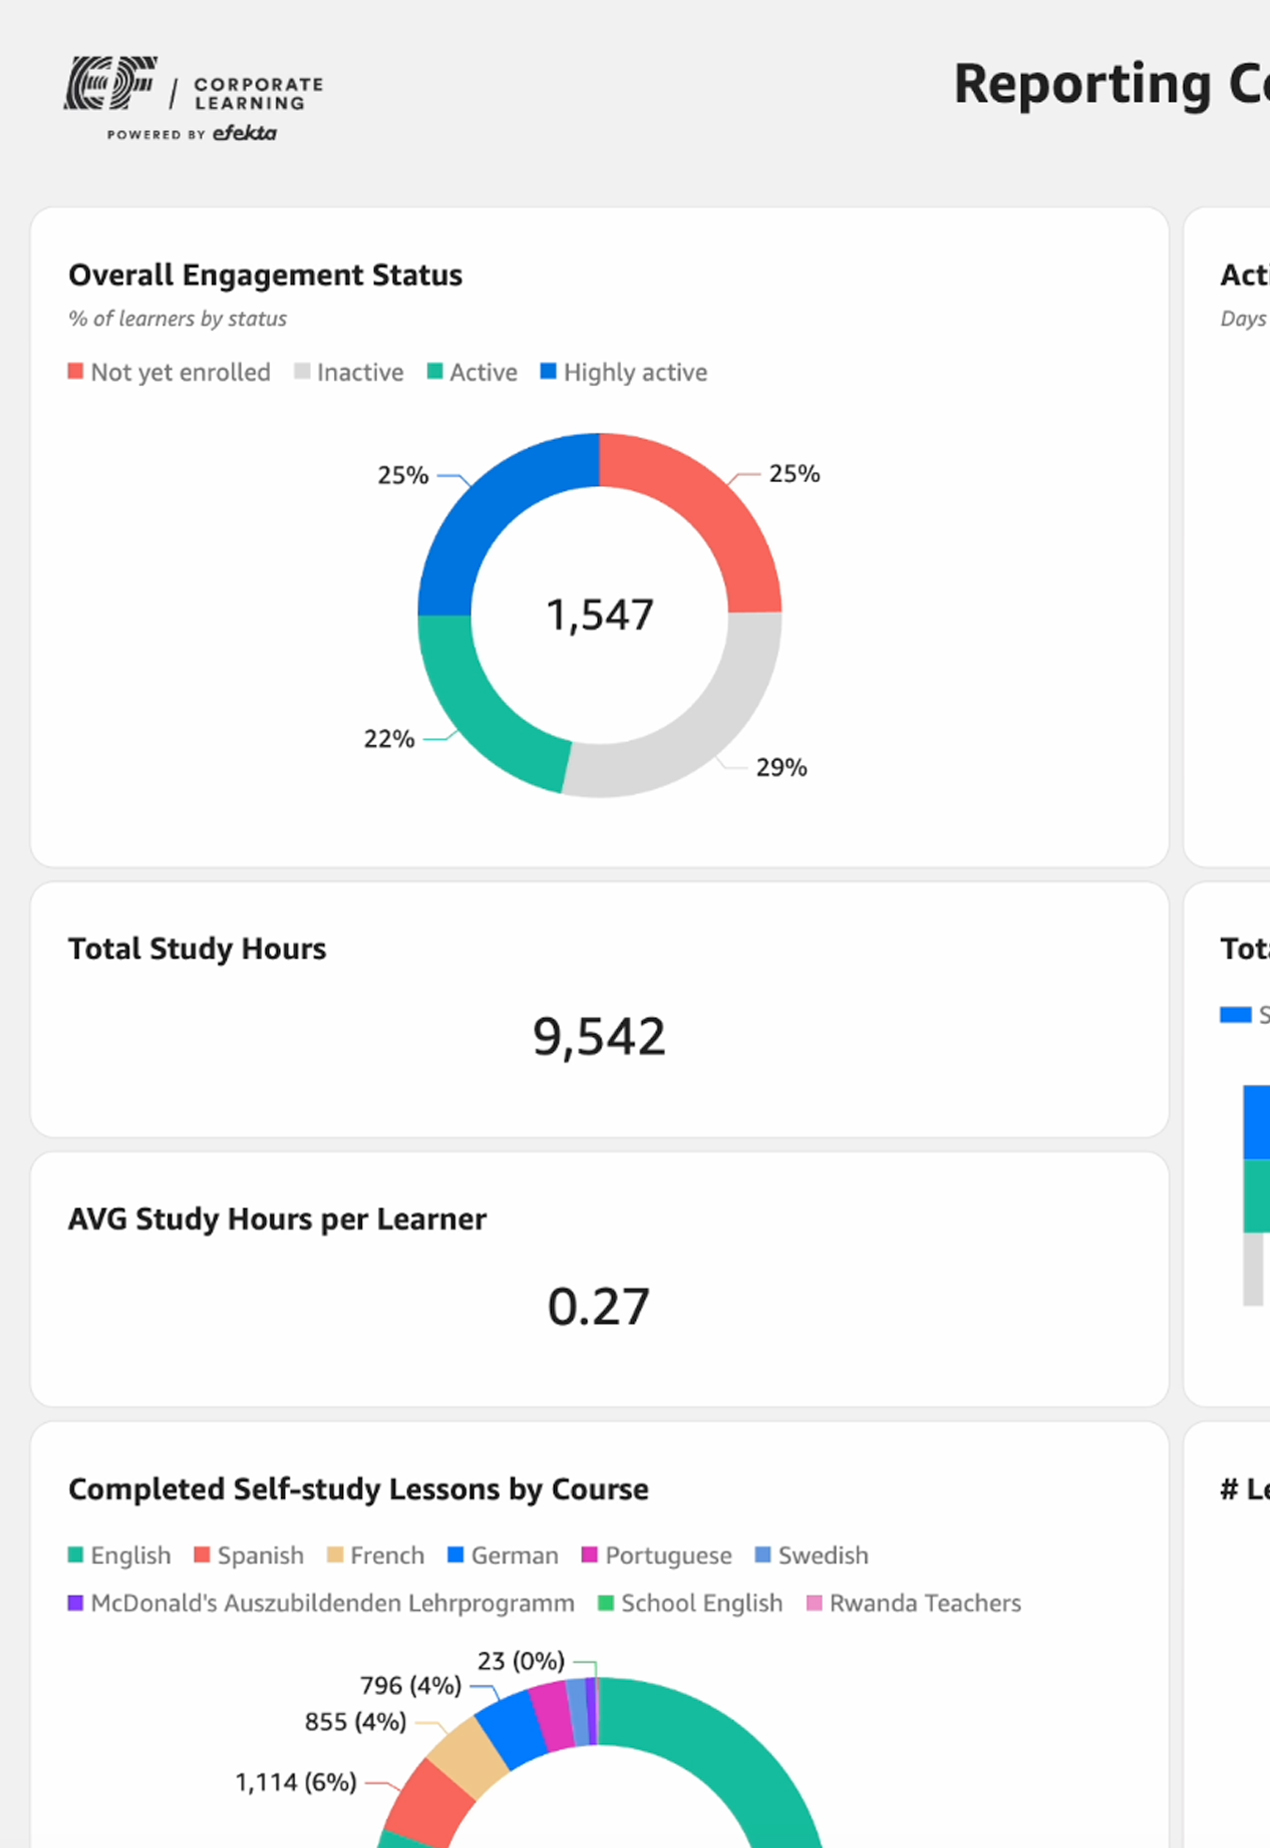Viewport: 1270px width, 1848px height.
Task: Toggle the Active legend entry
Action: coord(472,372)
